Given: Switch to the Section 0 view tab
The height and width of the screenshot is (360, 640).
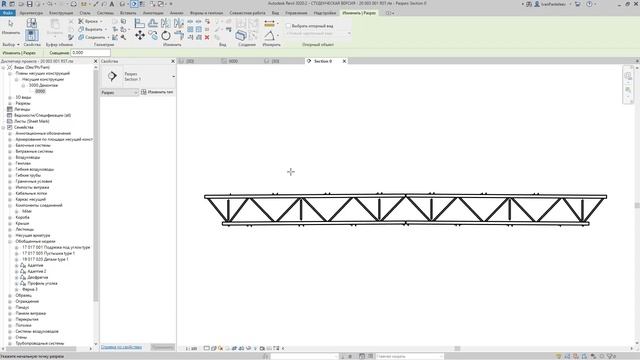Looking at the screenshot, I should tap(323, 61).
